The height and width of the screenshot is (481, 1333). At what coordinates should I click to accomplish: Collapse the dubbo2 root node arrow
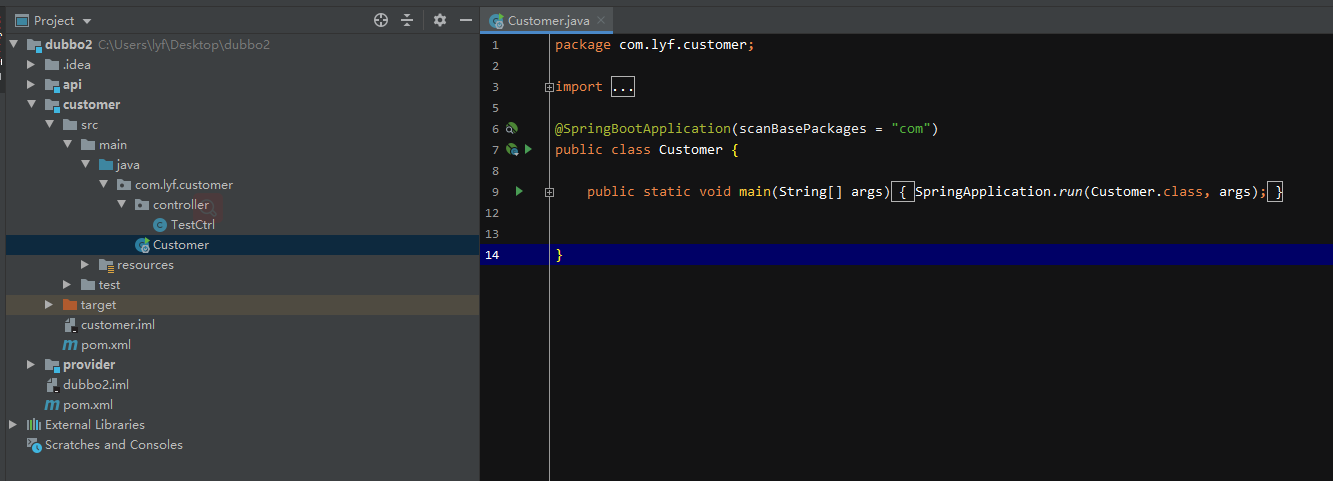click(13, 45)
